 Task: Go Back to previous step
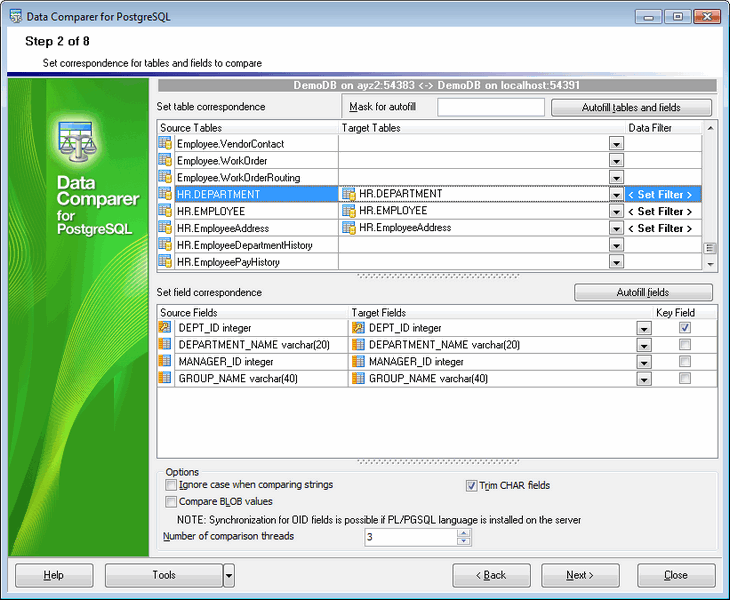click(x=491, y=575)
